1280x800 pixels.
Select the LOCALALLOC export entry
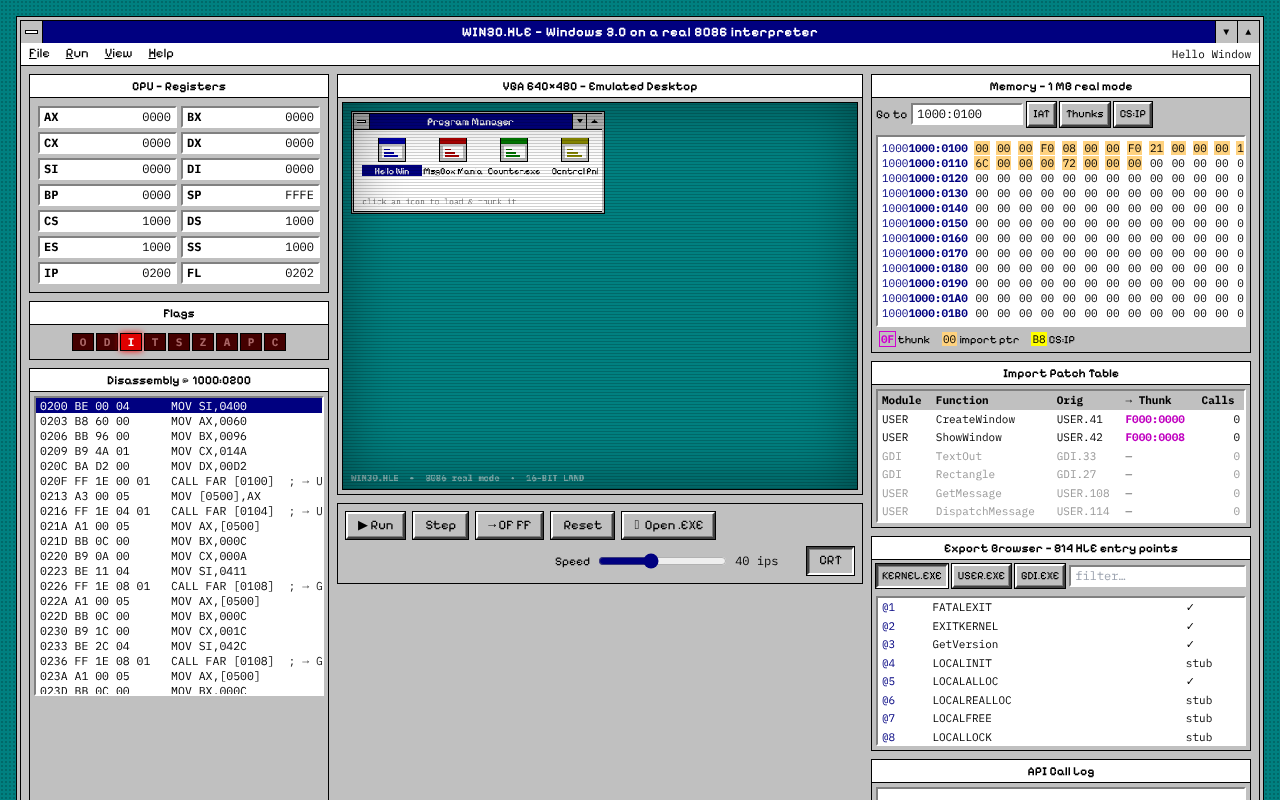(1061, 681)
